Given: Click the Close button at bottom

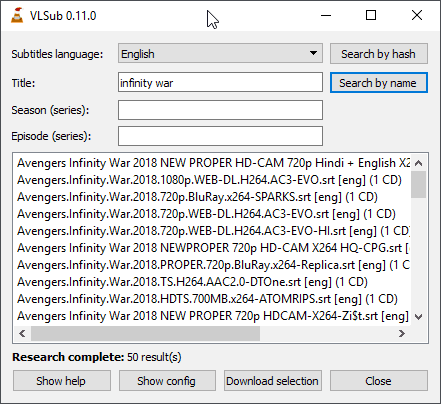Looking at the screenshot, I should click(379, 380).
